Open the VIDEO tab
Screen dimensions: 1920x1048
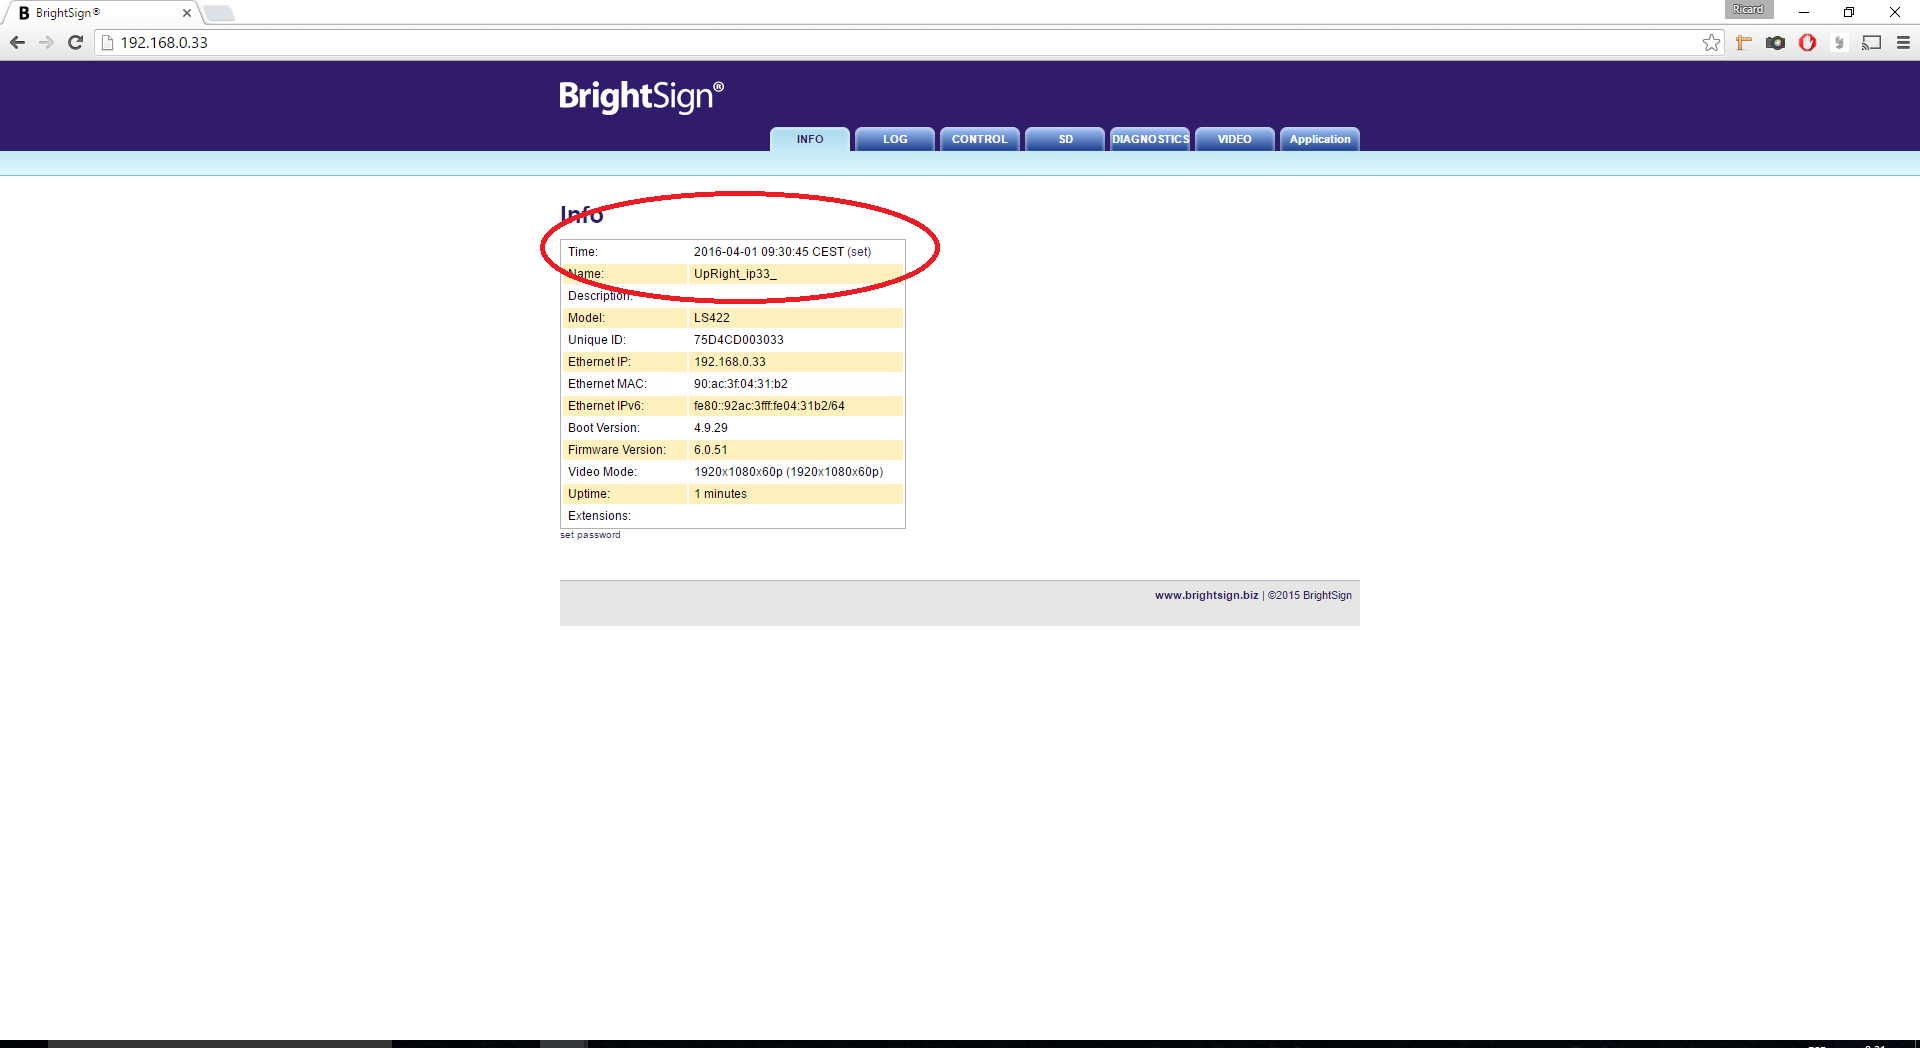pyautogui.click(x=1235, y=139)
